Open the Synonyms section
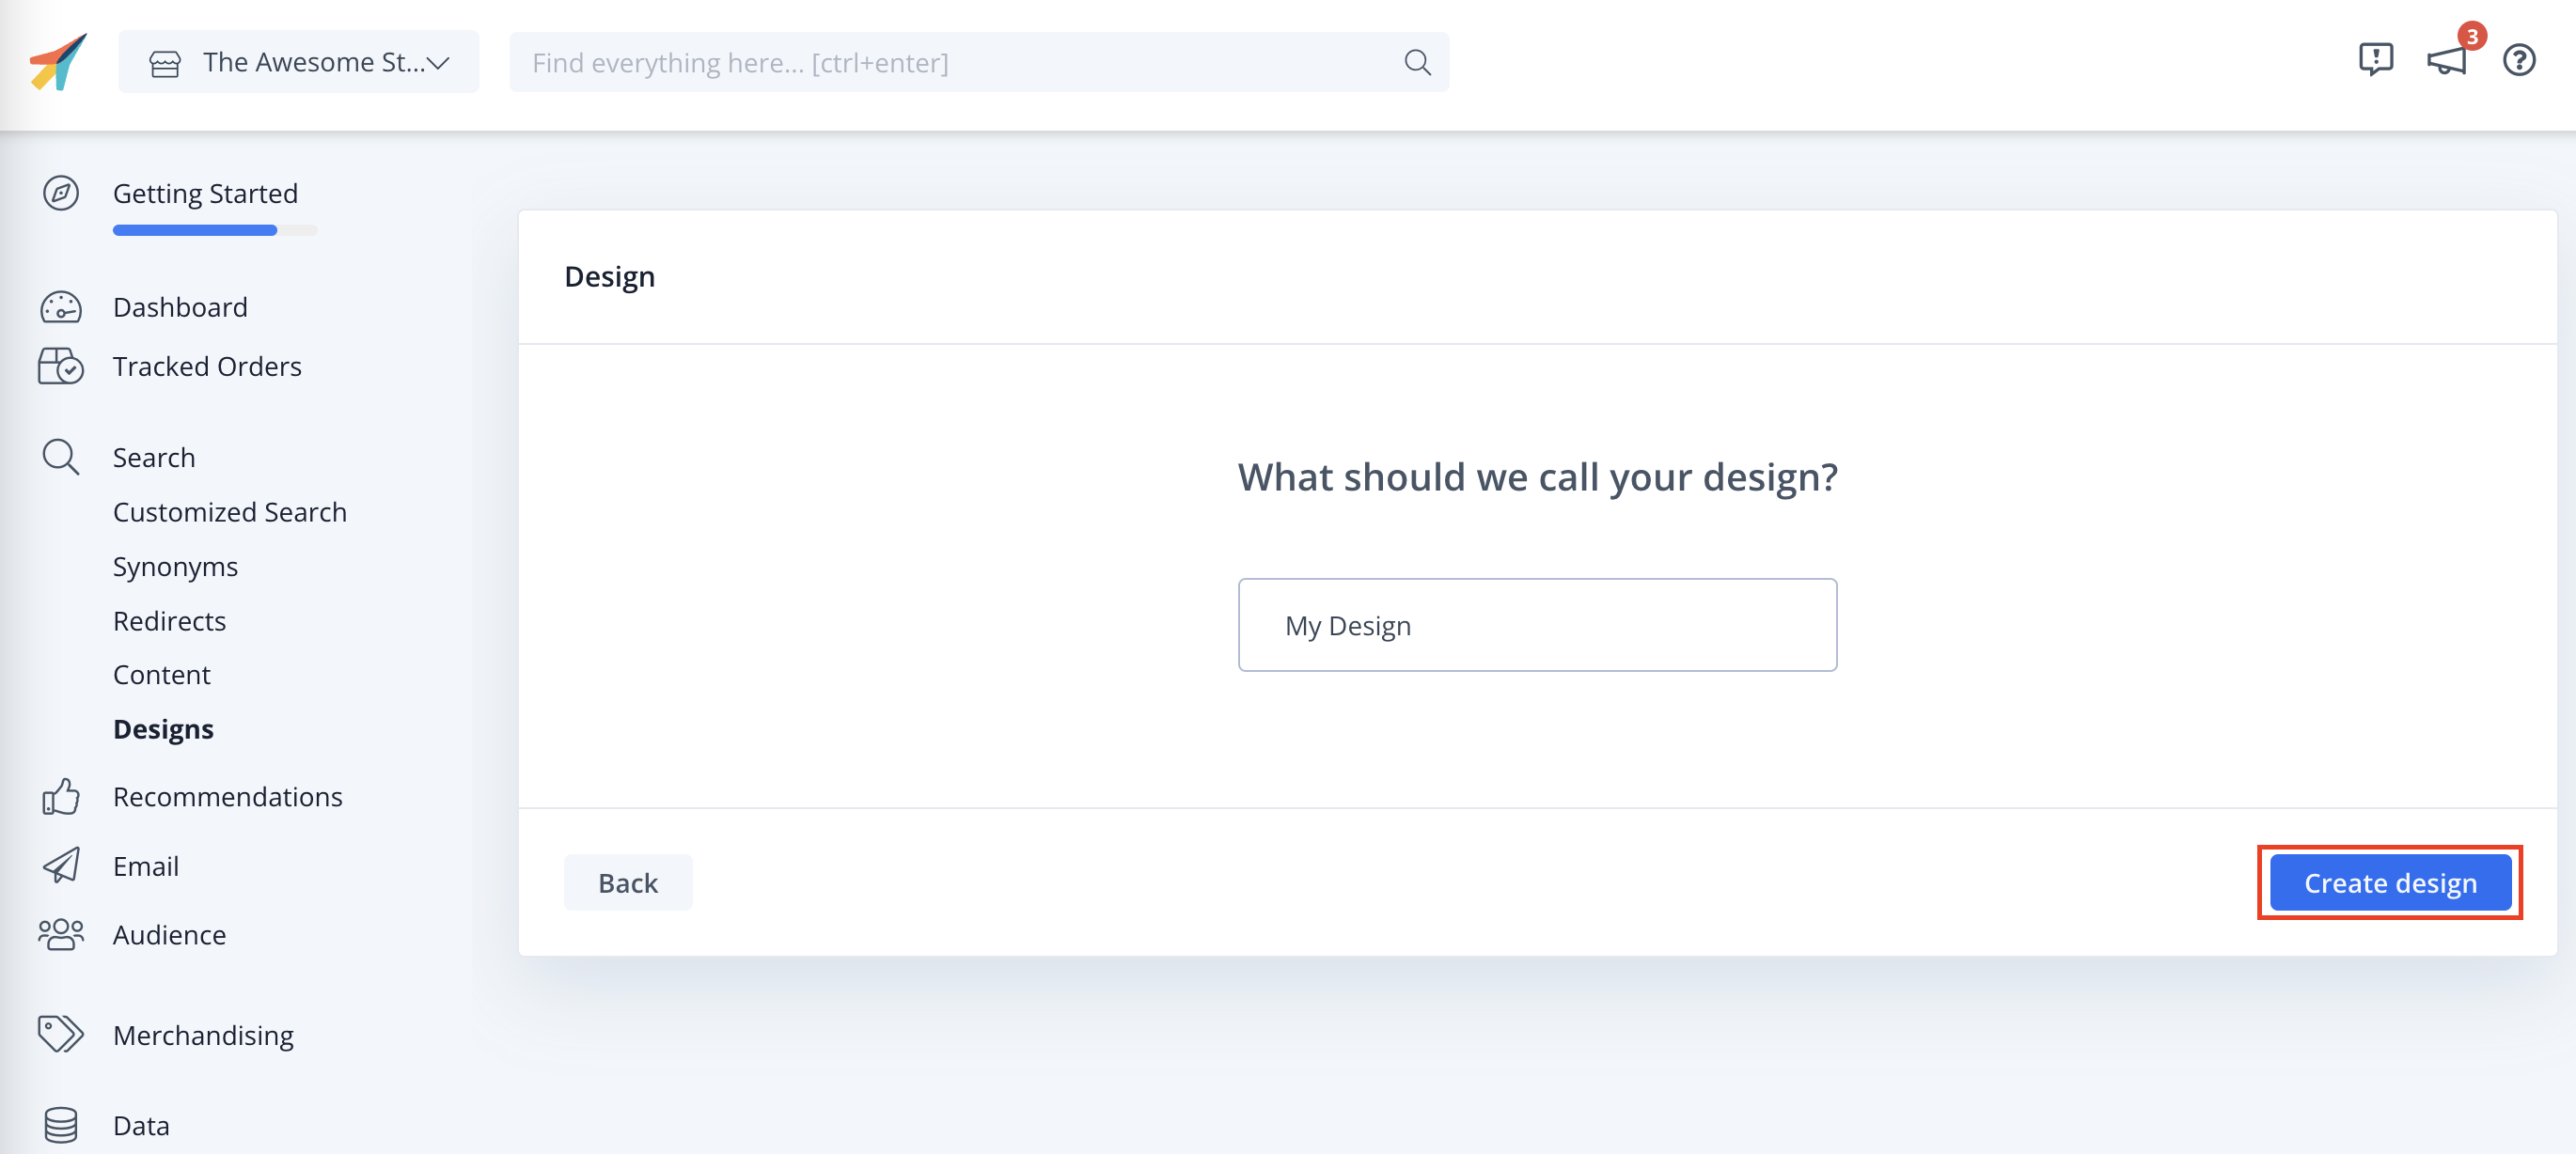This screenshot has height=1154, width=2576. (x=176, y=566)
